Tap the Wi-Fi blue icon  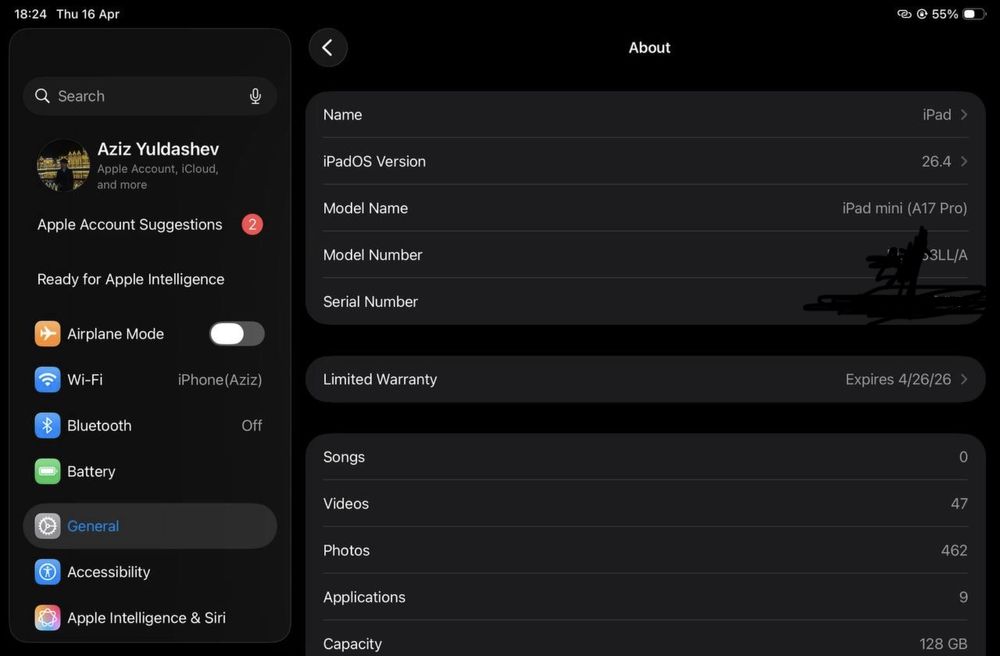[x=47, y=379]
